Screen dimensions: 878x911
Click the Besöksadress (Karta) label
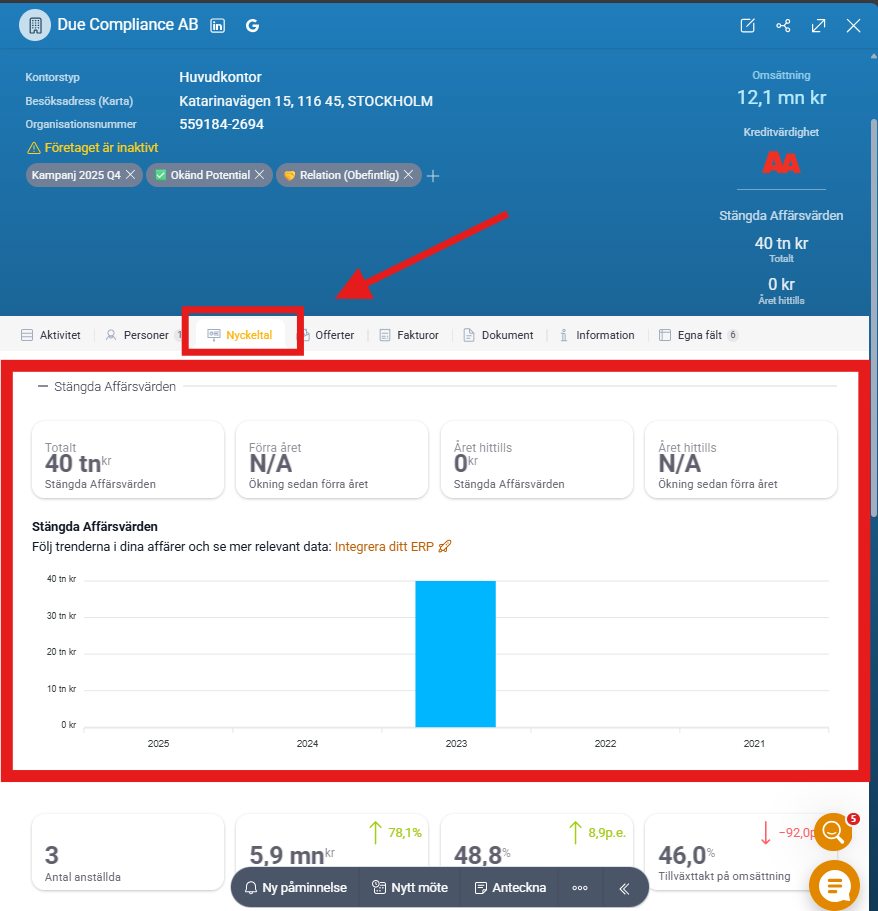tap(79, 101)
